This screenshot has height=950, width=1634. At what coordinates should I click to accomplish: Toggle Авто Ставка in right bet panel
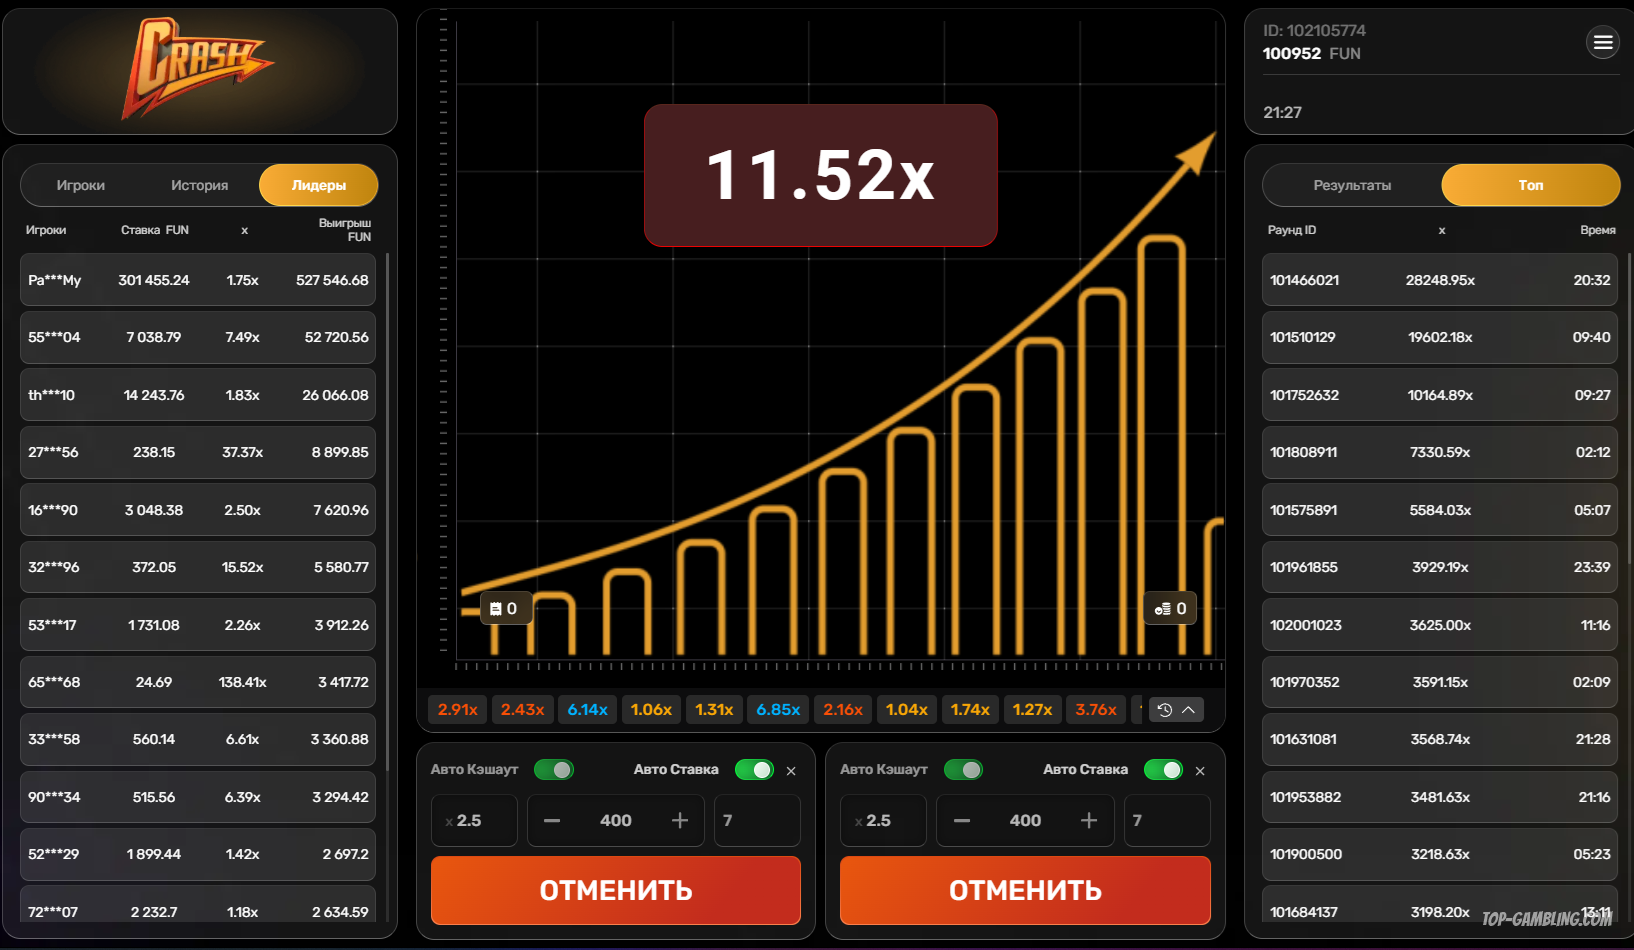(1163, 770)
